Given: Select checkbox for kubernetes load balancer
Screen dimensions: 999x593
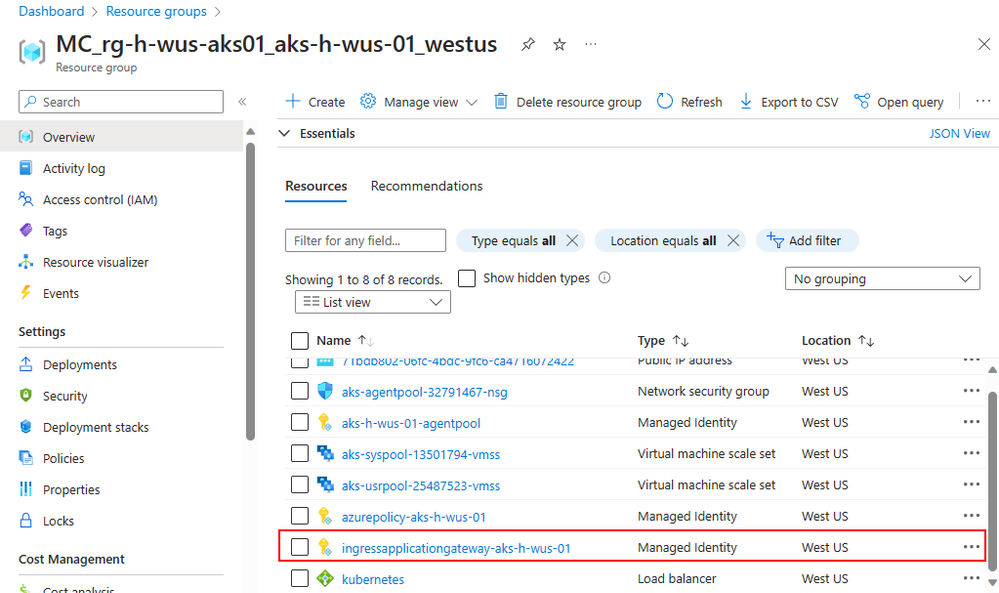Looking at the screenshot, I should coord(299,578).
